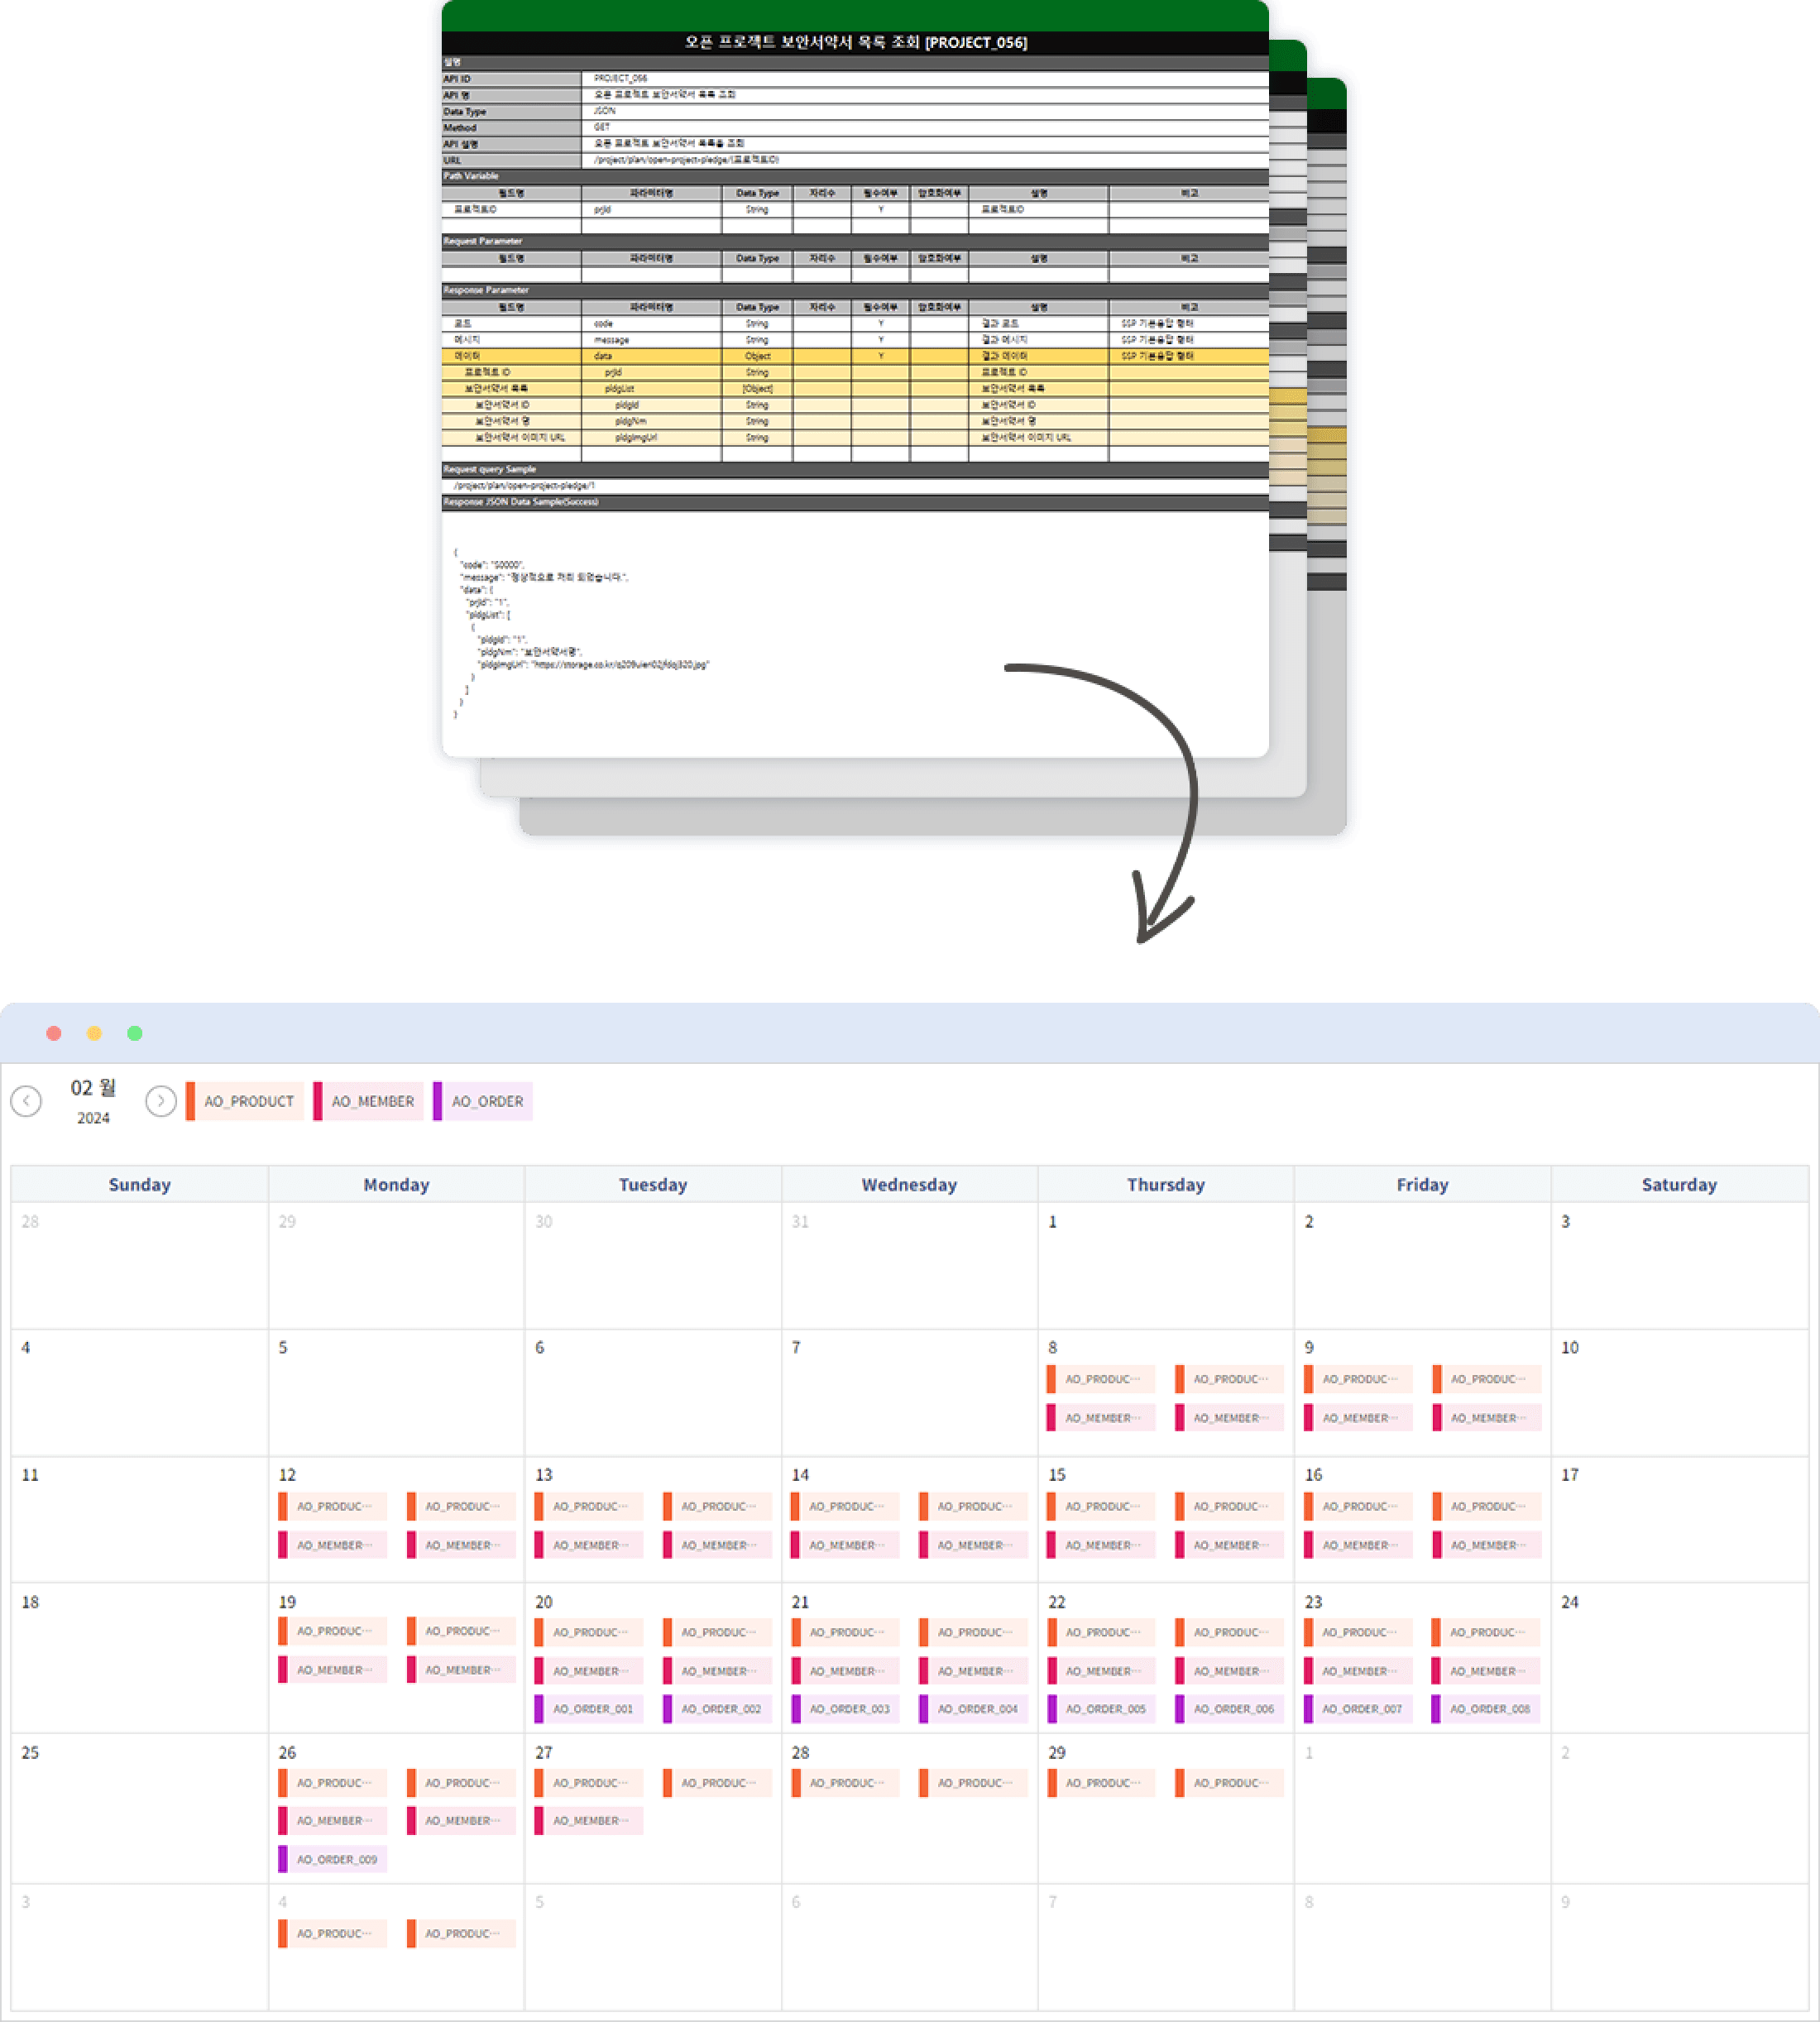Open the AO_ORDER_001 event

coord(589,1709)
